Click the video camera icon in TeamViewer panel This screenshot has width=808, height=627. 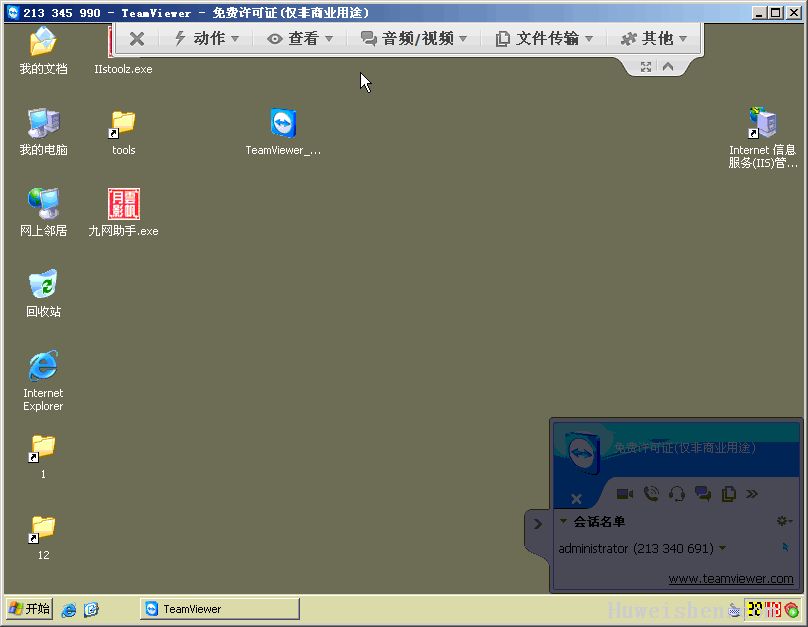point(625,494)
